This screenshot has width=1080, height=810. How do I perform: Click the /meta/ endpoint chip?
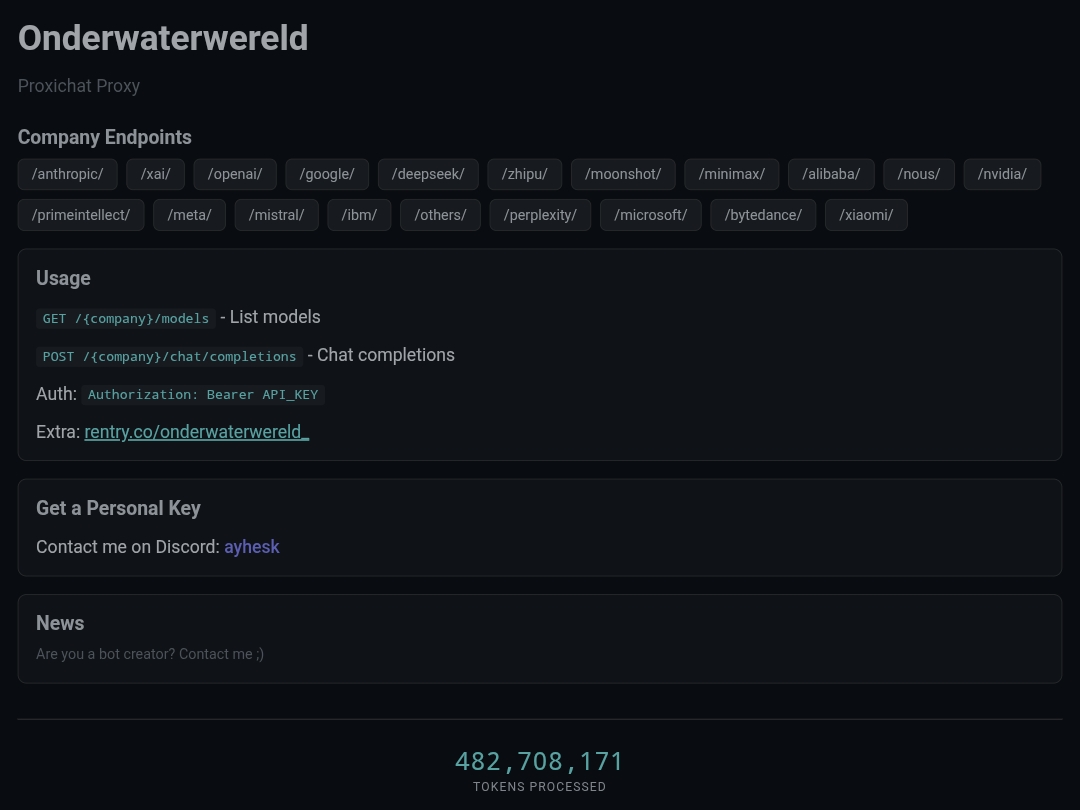(189, 215)
